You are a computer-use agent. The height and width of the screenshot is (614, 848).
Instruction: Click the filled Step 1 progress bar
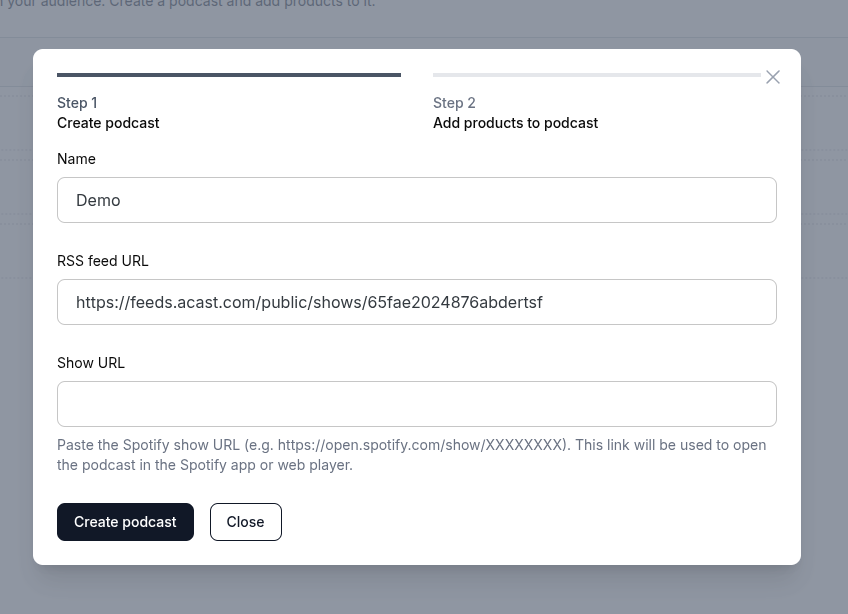click(228, 75)
